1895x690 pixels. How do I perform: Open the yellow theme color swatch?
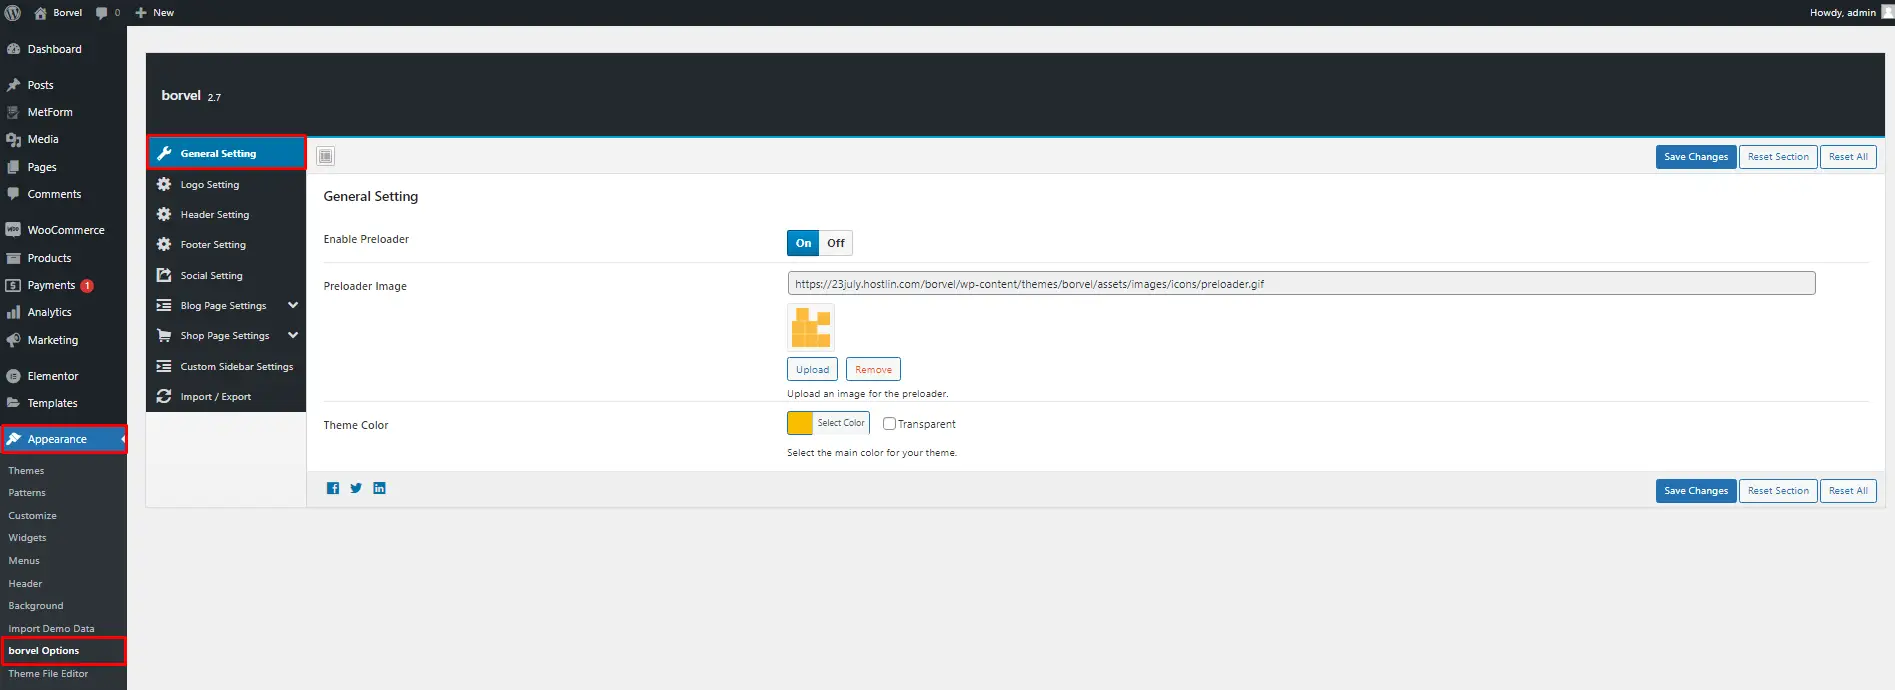tap(800, 423)
